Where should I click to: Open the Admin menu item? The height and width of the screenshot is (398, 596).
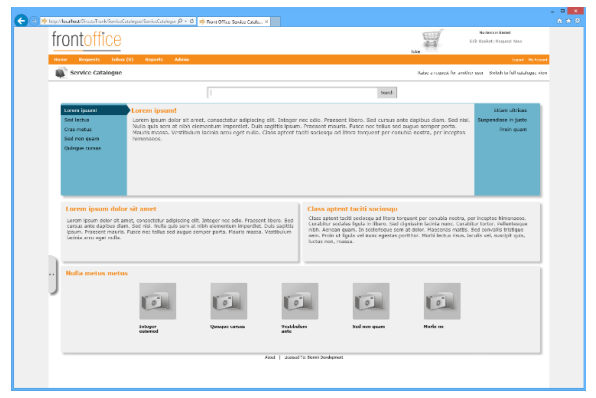coord(182,60)
